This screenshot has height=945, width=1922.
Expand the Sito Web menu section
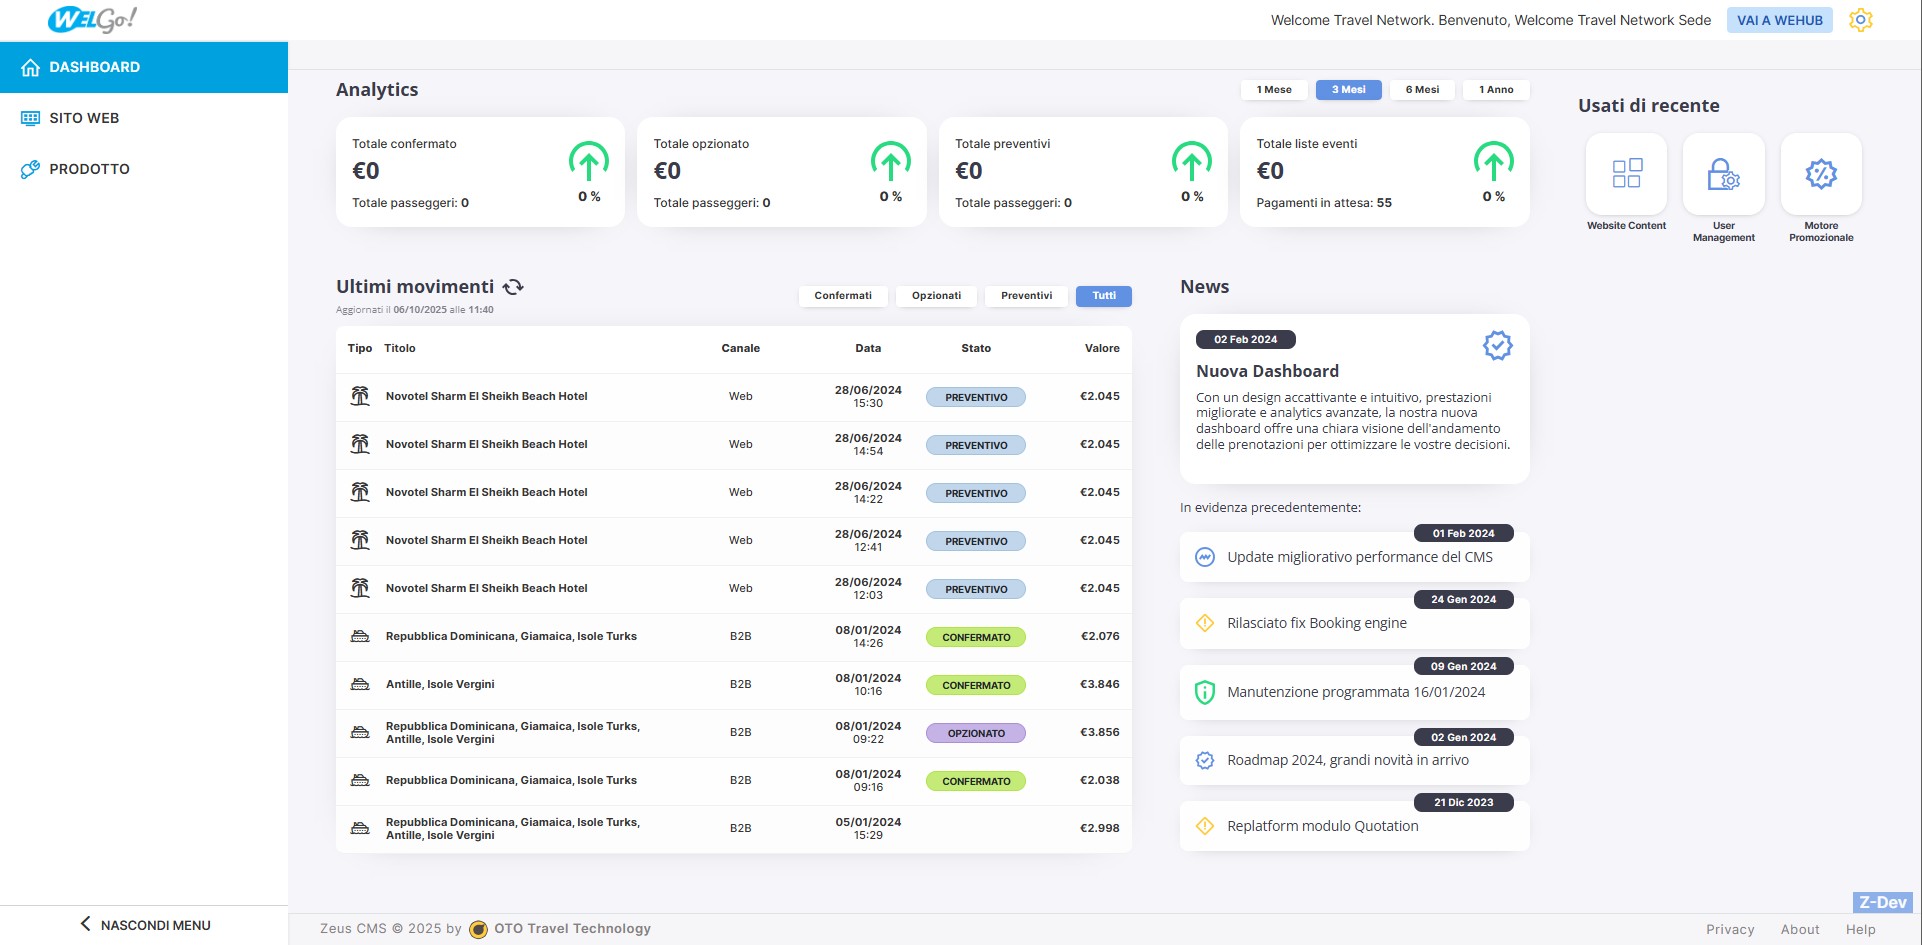(x=84, y=118)
